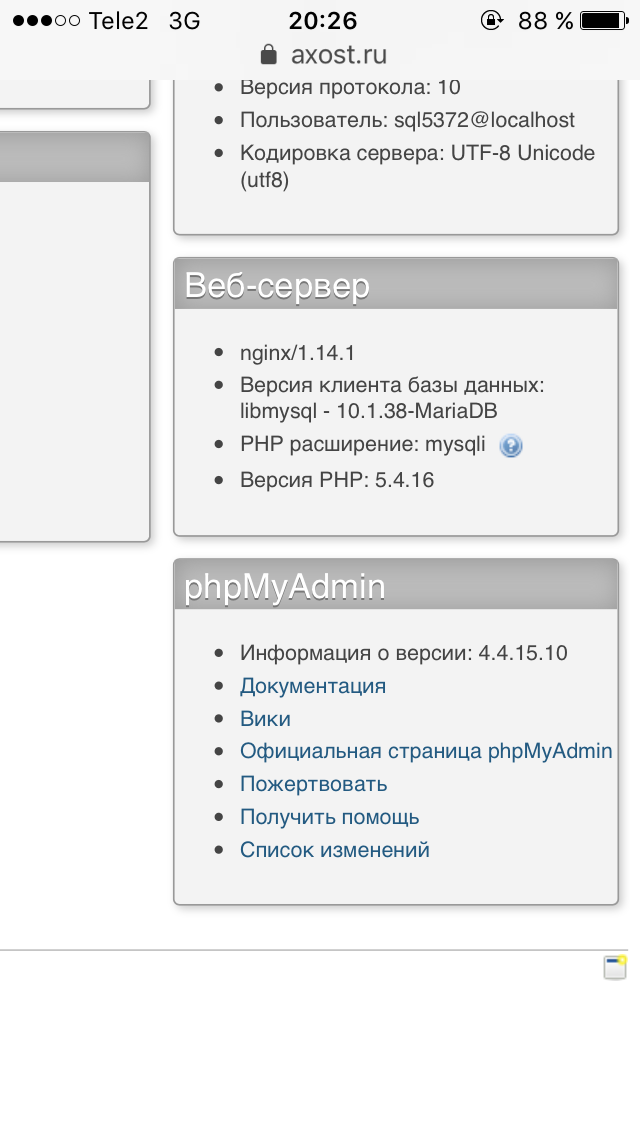Tap the axost.ru address field
The width and height of the screenshot is (640, 1136).
[x=322, y=54]
